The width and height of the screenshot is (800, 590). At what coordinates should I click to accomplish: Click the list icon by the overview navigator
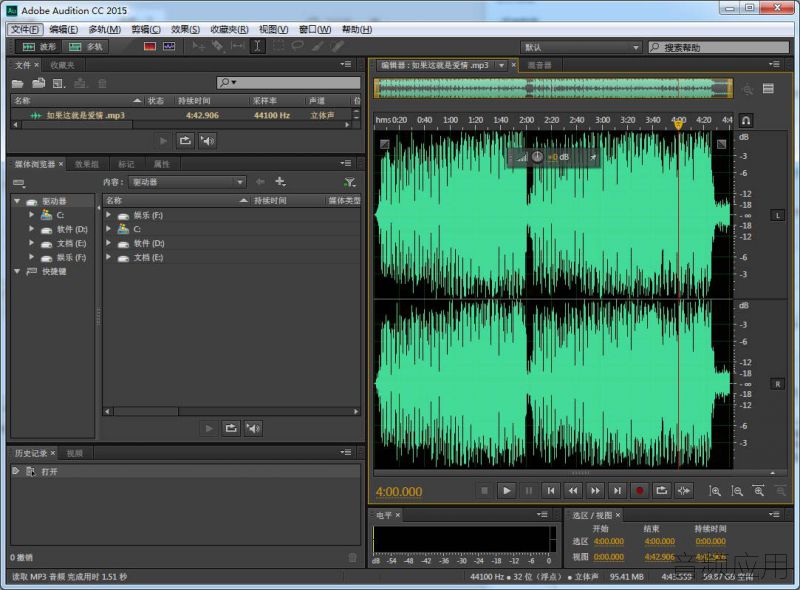(768, 89)
